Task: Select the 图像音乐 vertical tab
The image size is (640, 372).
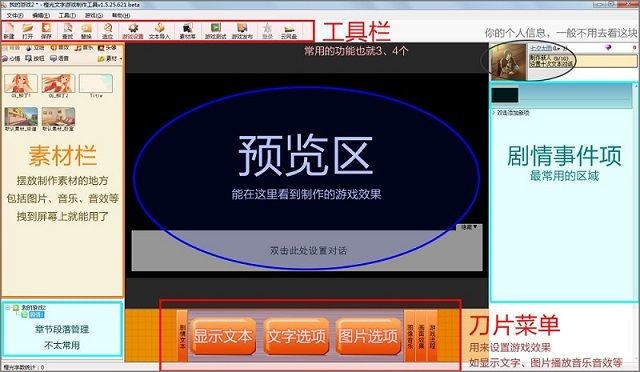Action: coord(410,336)
